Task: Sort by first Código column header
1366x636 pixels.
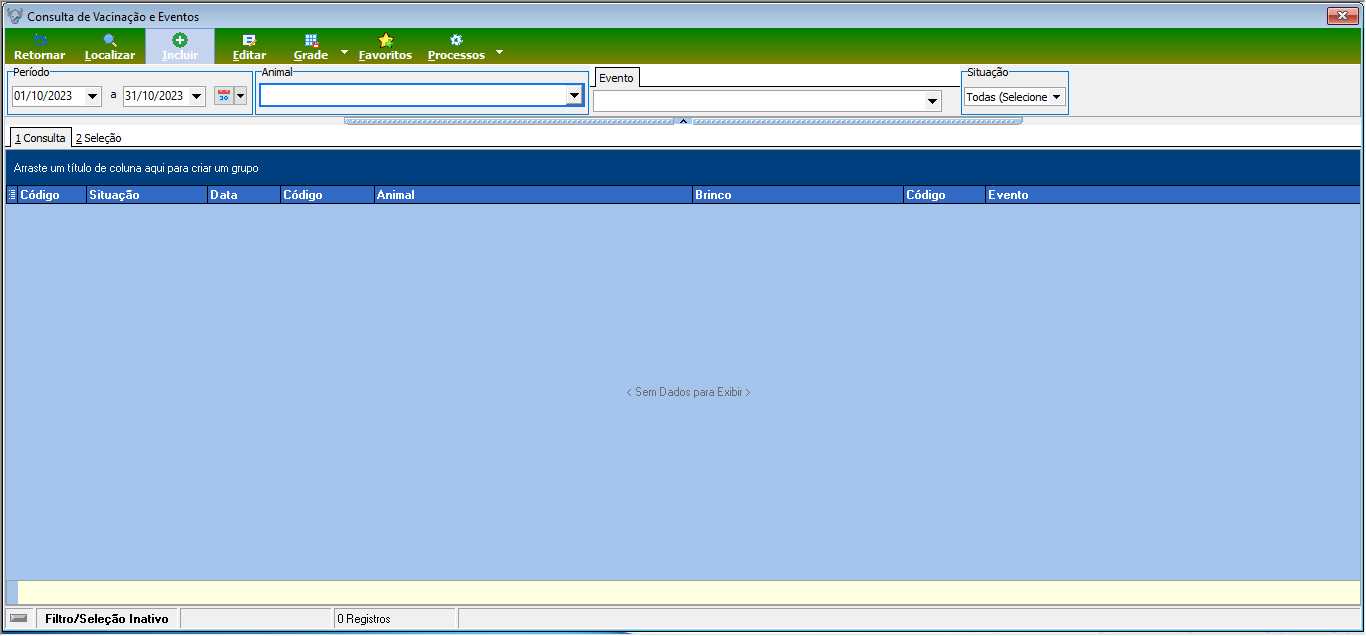Action: click(x=52, y=195)
